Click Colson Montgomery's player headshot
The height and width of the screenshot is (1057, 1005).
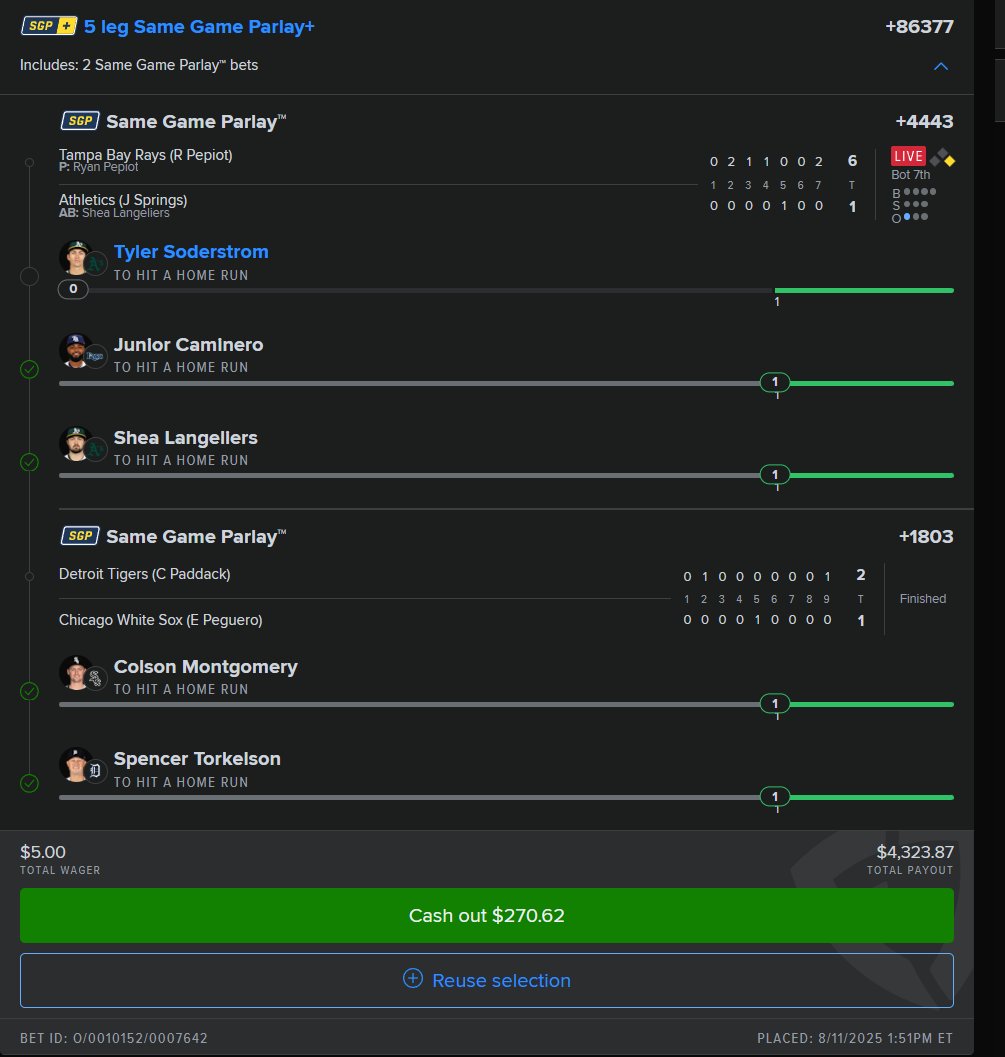[75, 673]
